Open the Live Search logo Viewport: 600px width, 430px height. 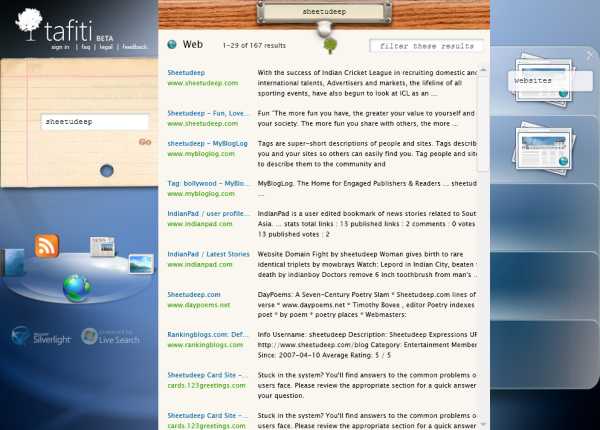(x=111, y=337)
